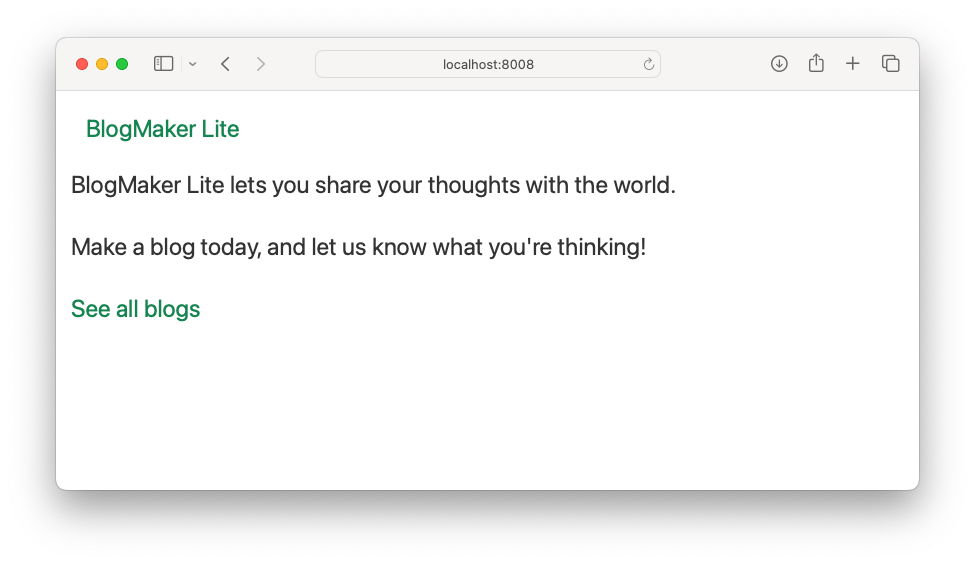The image size is (975, 564).
Task: Show downloads with the download icon
Action: coord(779,63)
